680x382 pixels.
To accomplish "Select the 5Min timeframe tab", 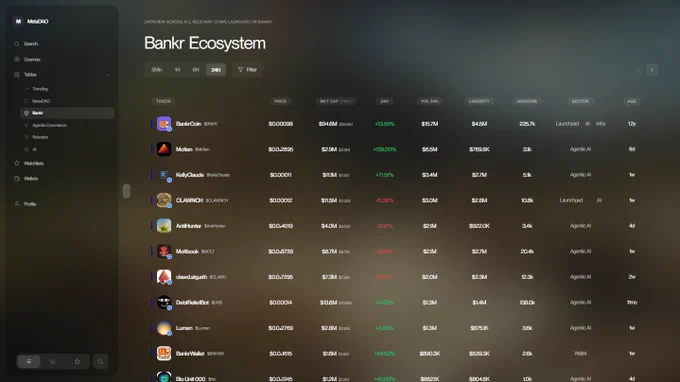I will pos(157,70).
